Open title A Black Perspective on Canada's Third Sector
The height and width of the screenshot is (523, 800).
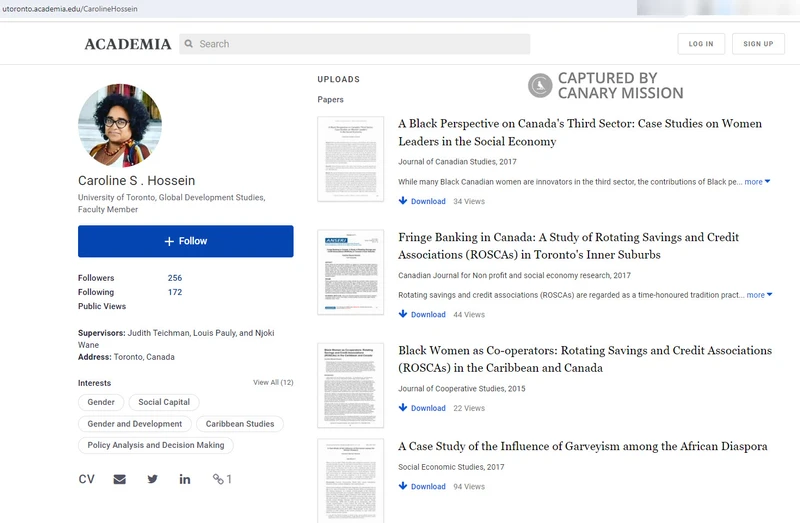[x=580, y=133]
